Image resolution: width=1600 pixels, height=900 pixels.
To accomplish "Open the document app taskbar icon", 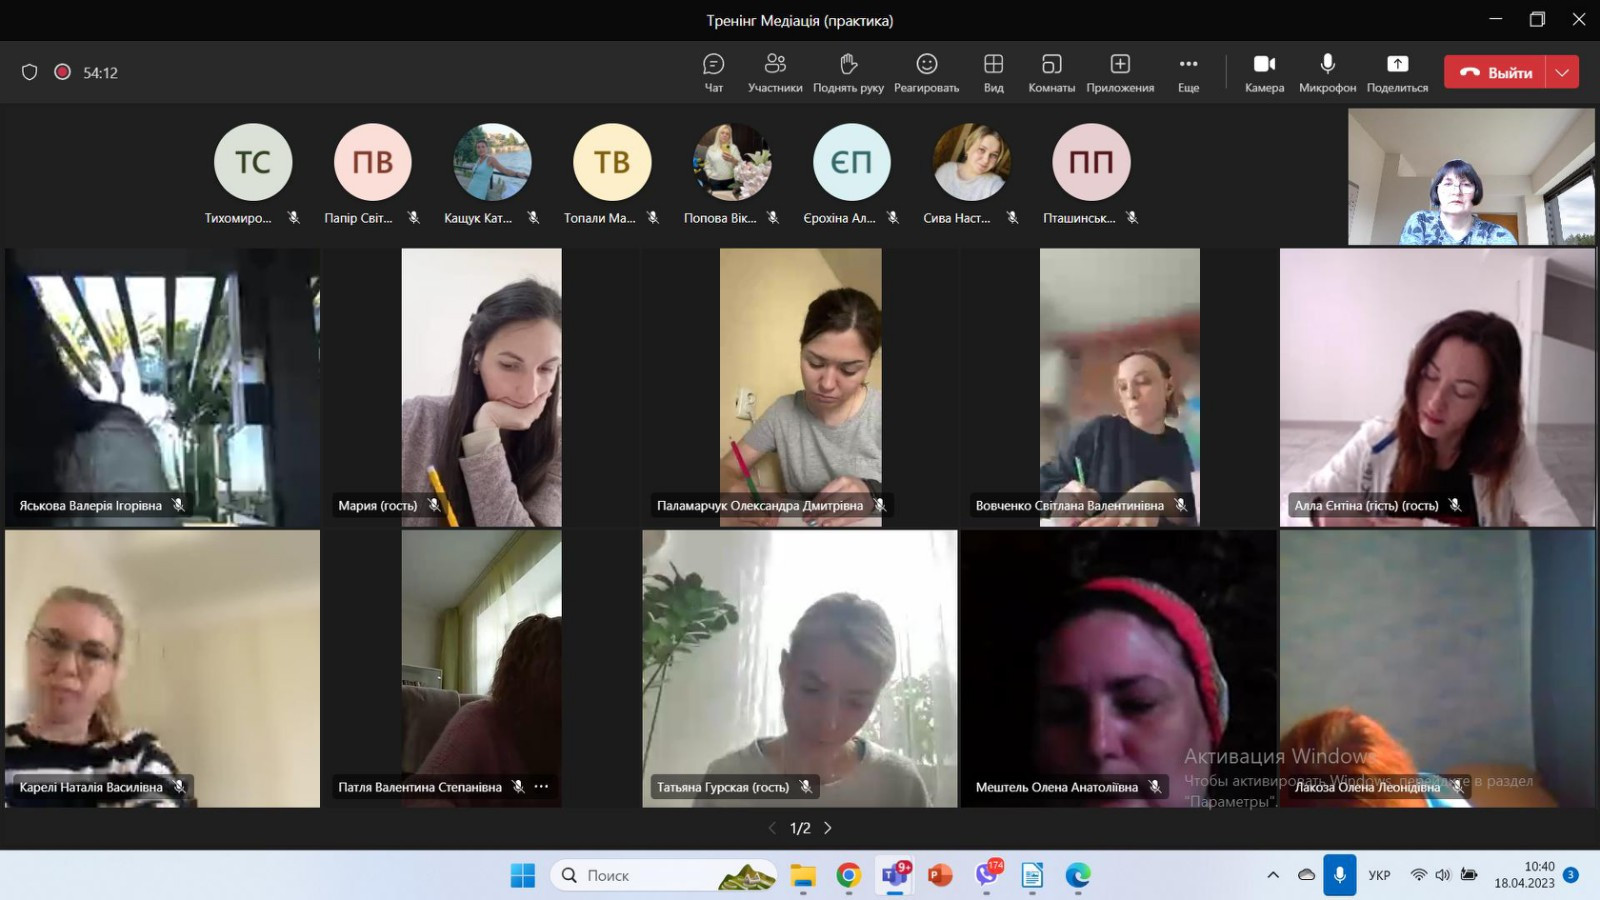I will tap(1032, 875).
